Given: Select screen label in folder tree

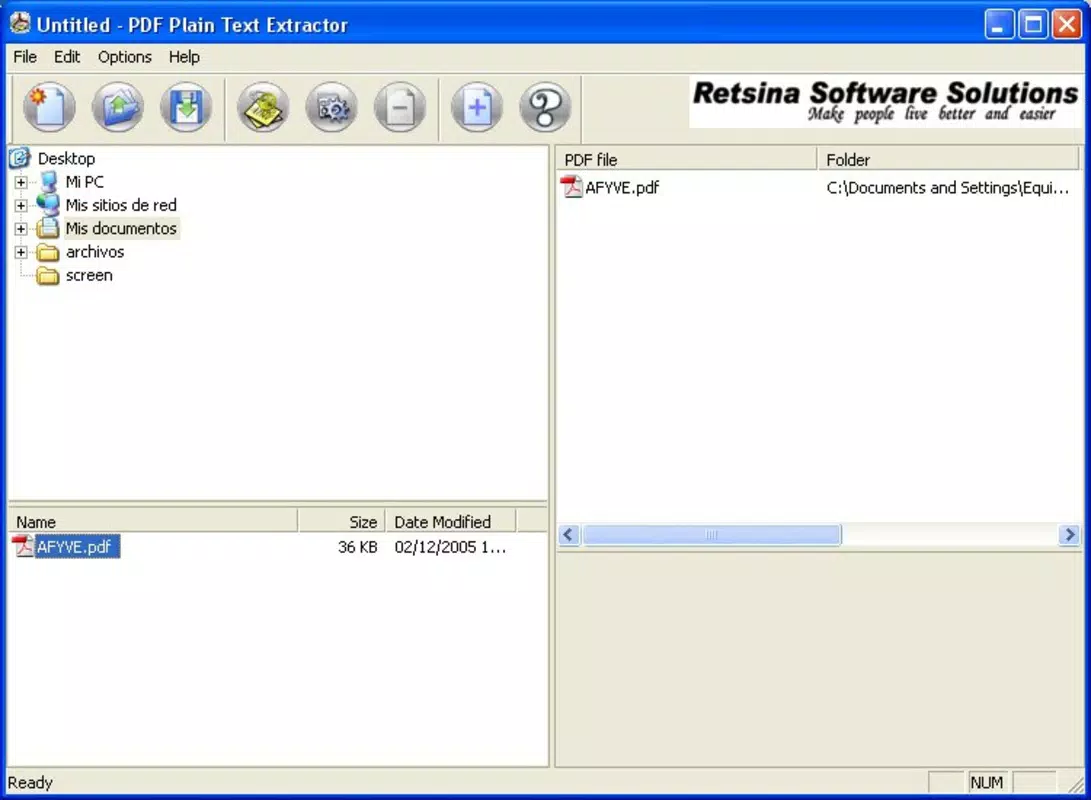Looking at the screenshot, I should coord(89,275).
